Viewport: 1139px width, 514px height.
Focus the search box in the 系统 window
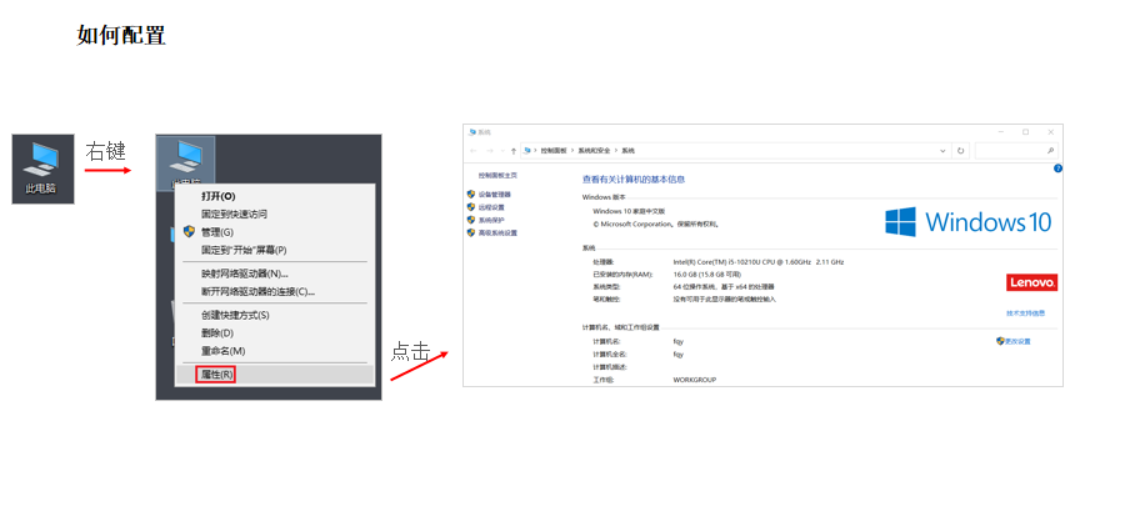point(1016,151)
